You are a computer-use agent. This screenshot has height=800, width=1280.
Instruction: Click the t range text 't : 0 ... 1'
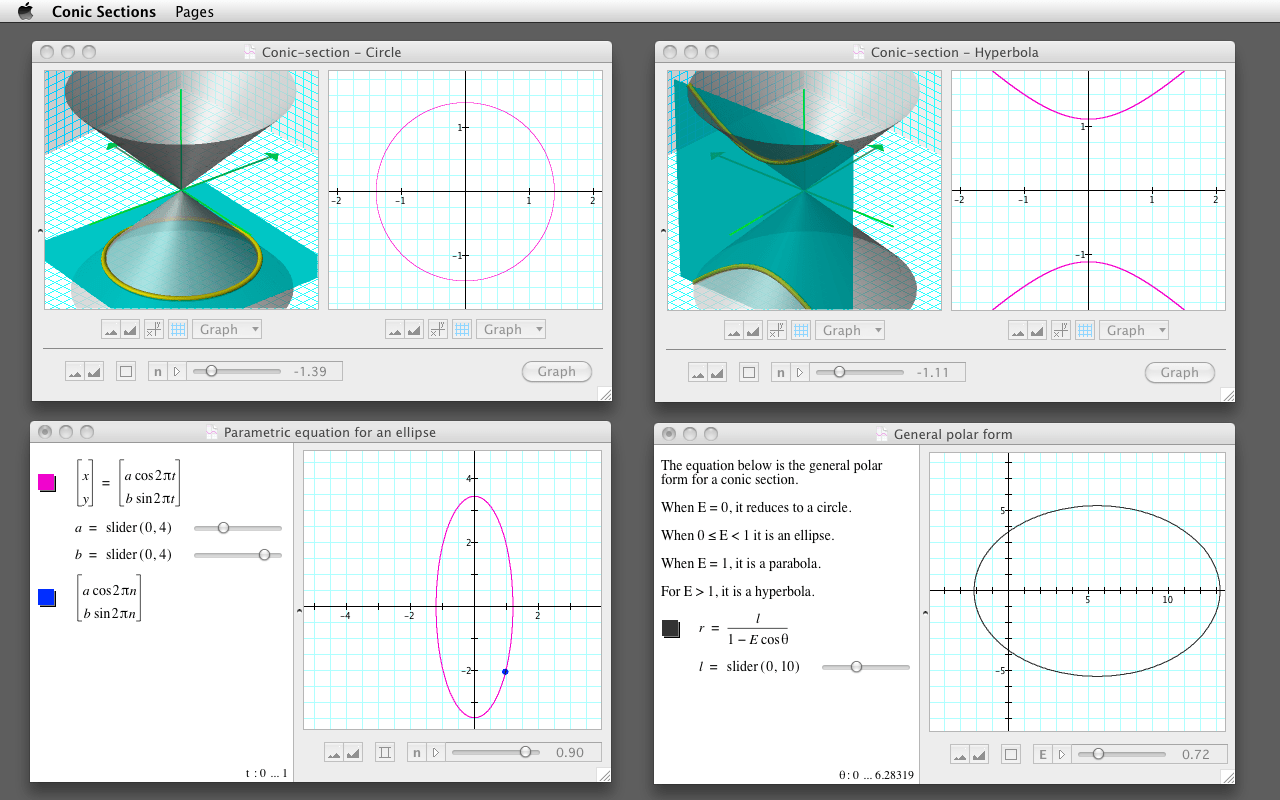pos(266,773)
